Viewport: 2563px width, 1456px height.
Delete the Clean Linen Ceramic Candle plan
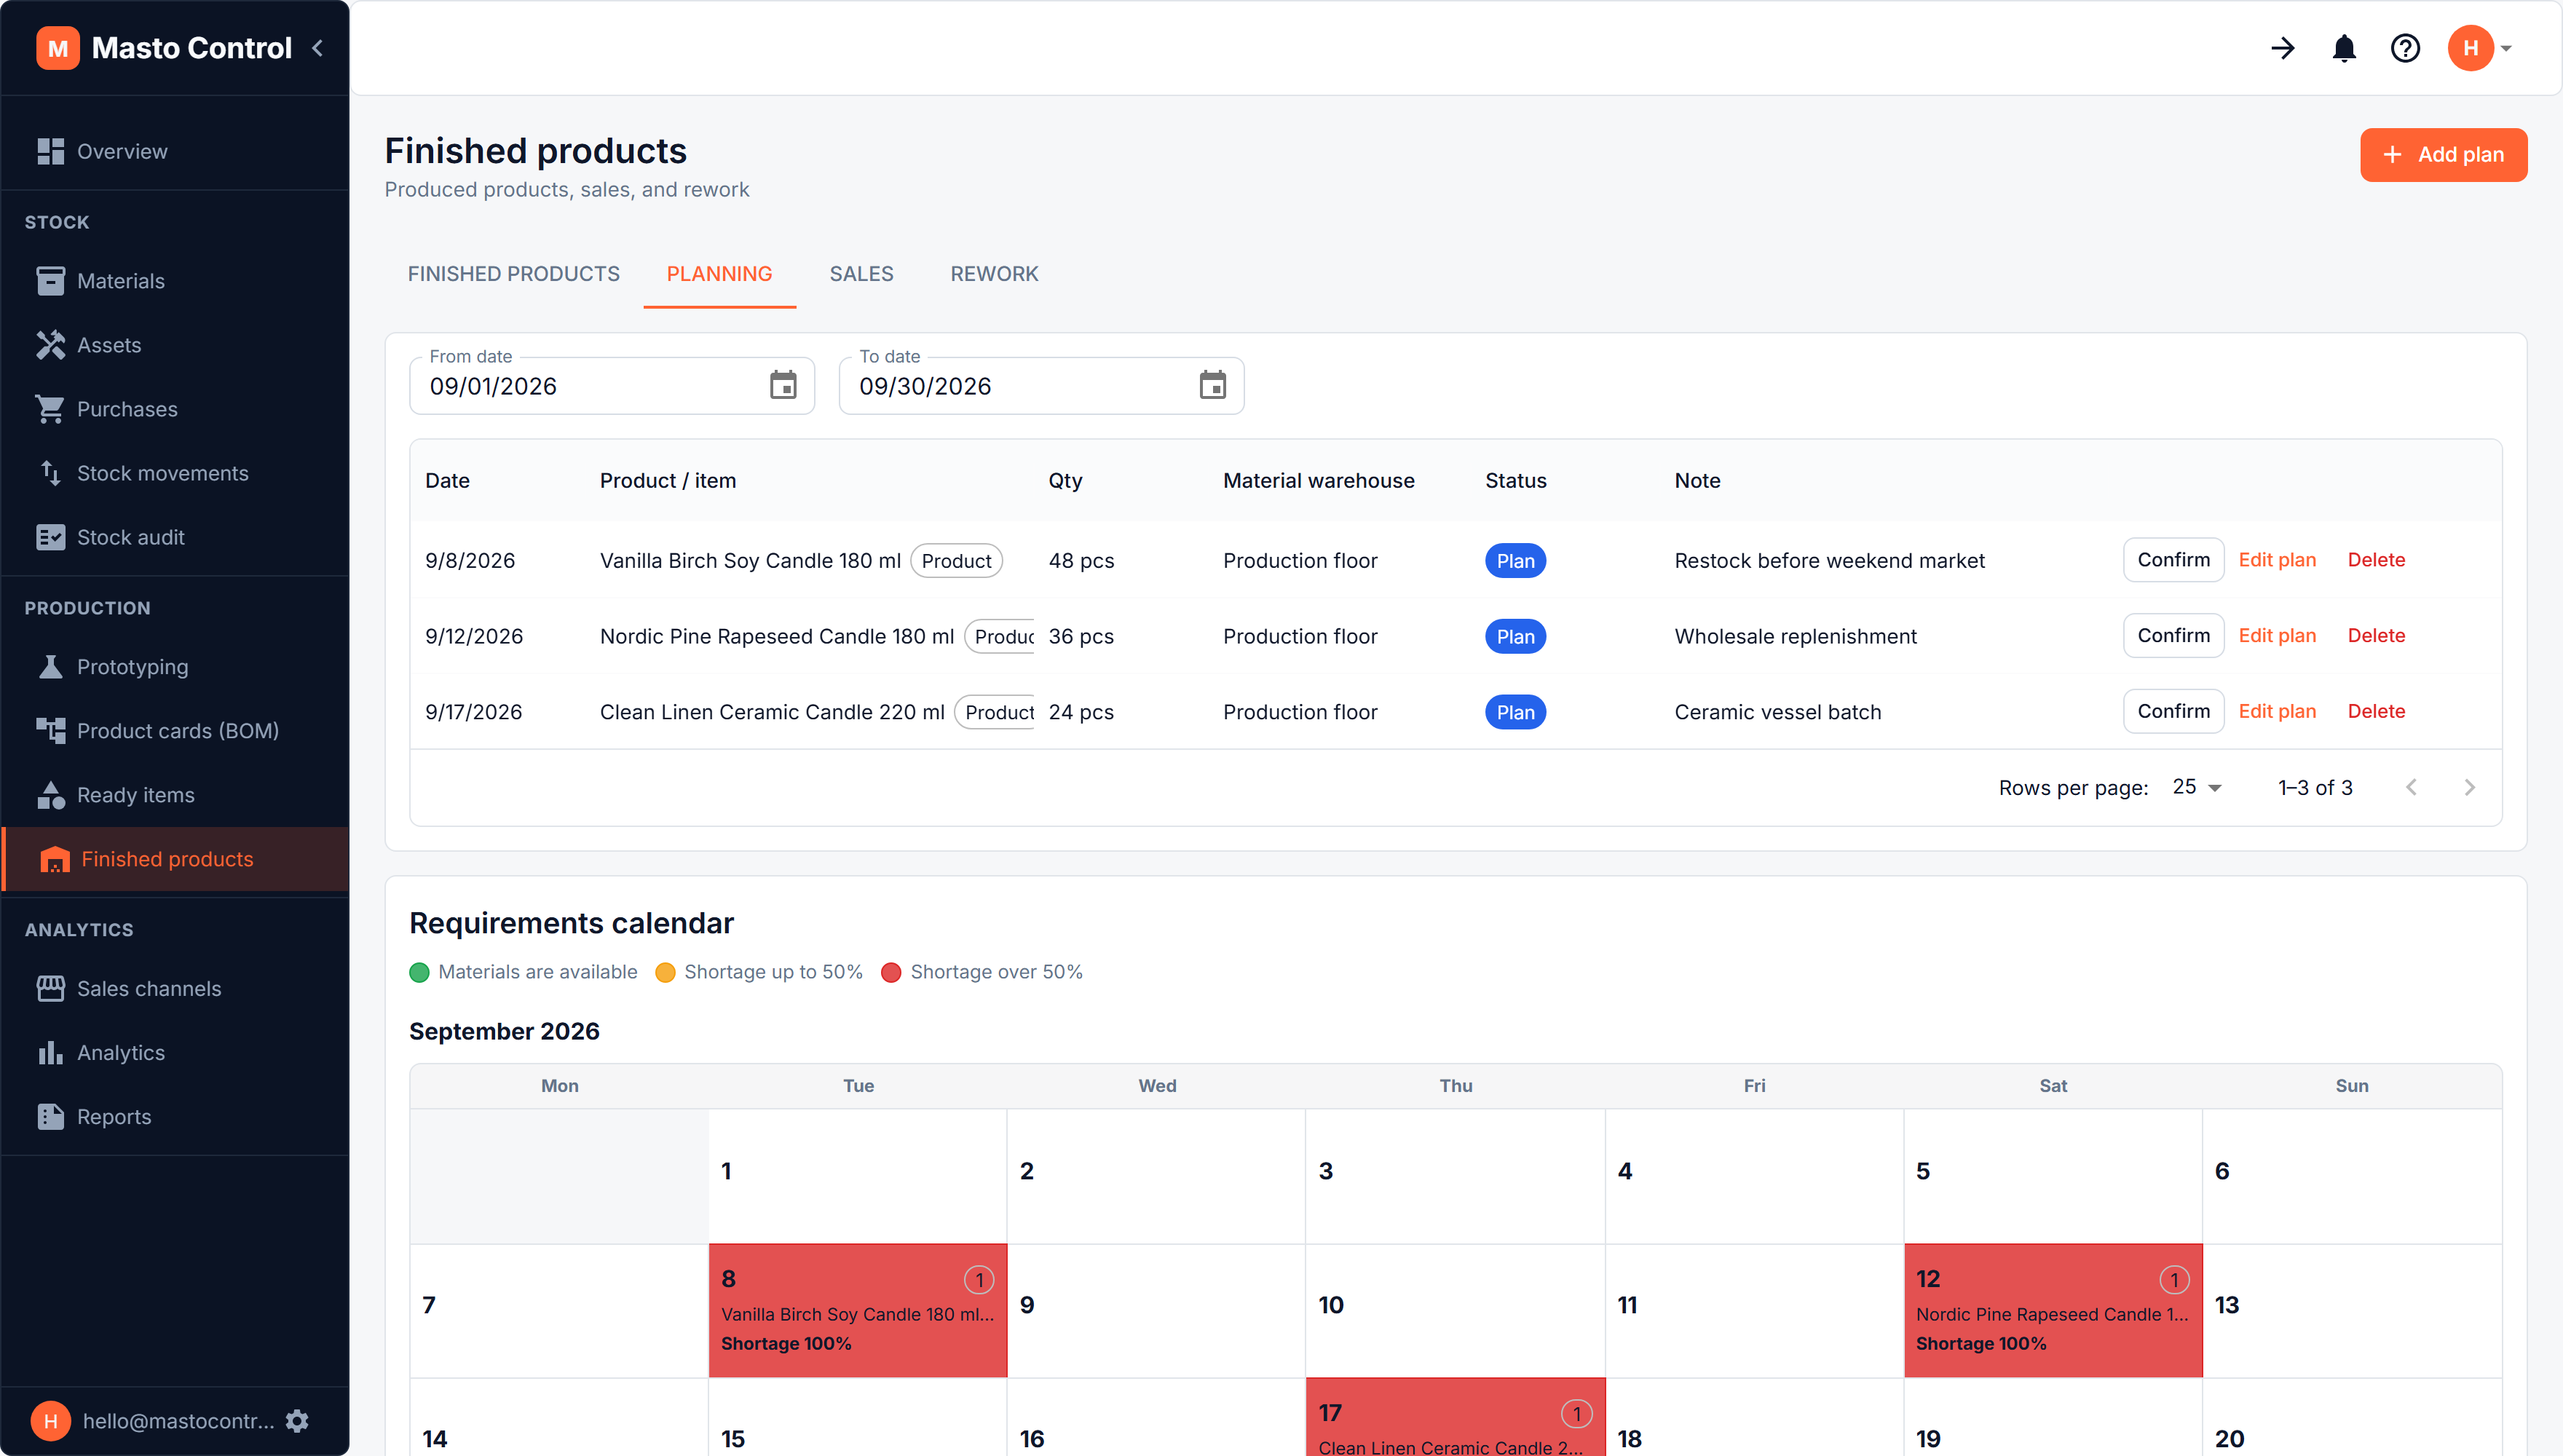[x=2376, y=711]
